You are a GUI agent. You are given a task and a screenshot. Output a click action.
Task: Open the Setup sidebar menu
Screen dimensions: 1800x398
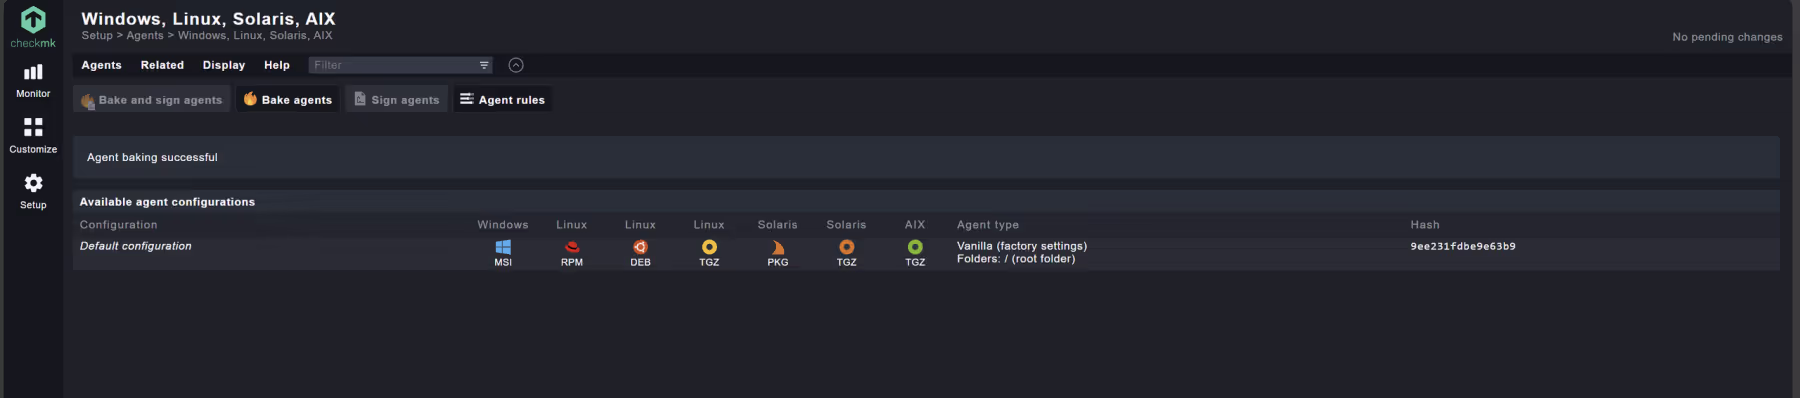point(33,191)
